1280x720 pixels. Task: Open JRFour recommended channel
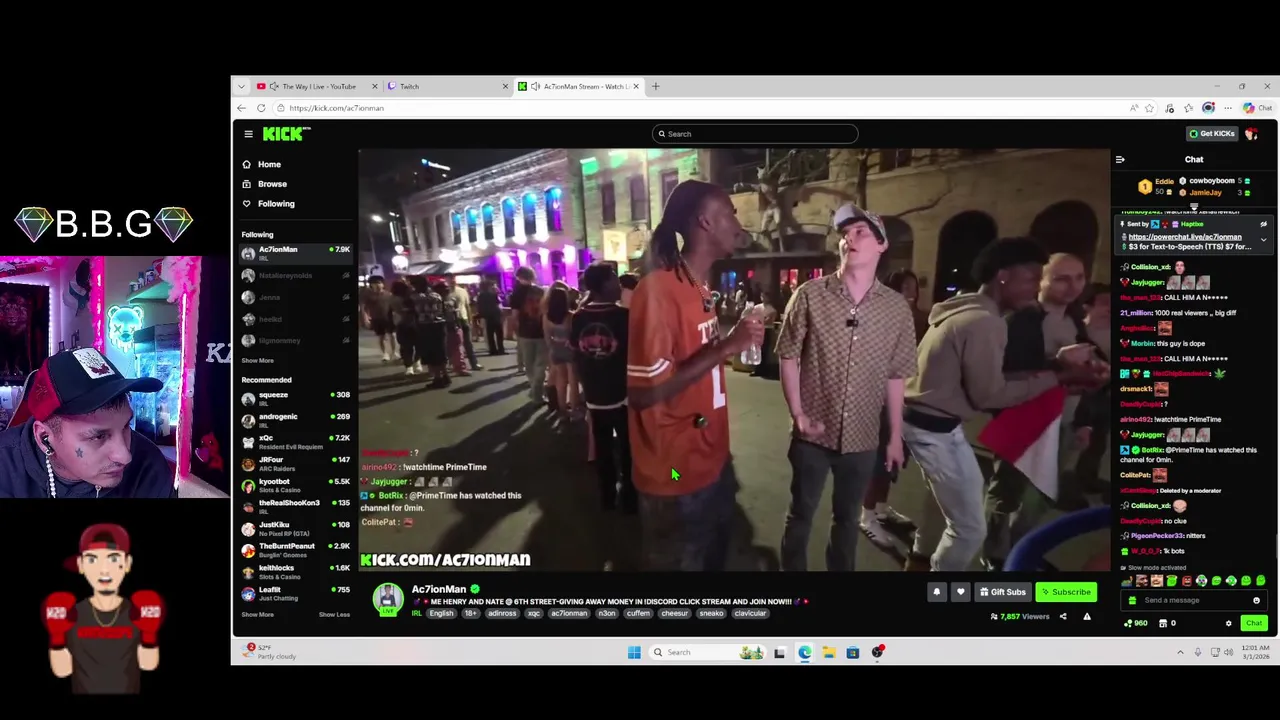pyautogui.click(x=296, y=463)
